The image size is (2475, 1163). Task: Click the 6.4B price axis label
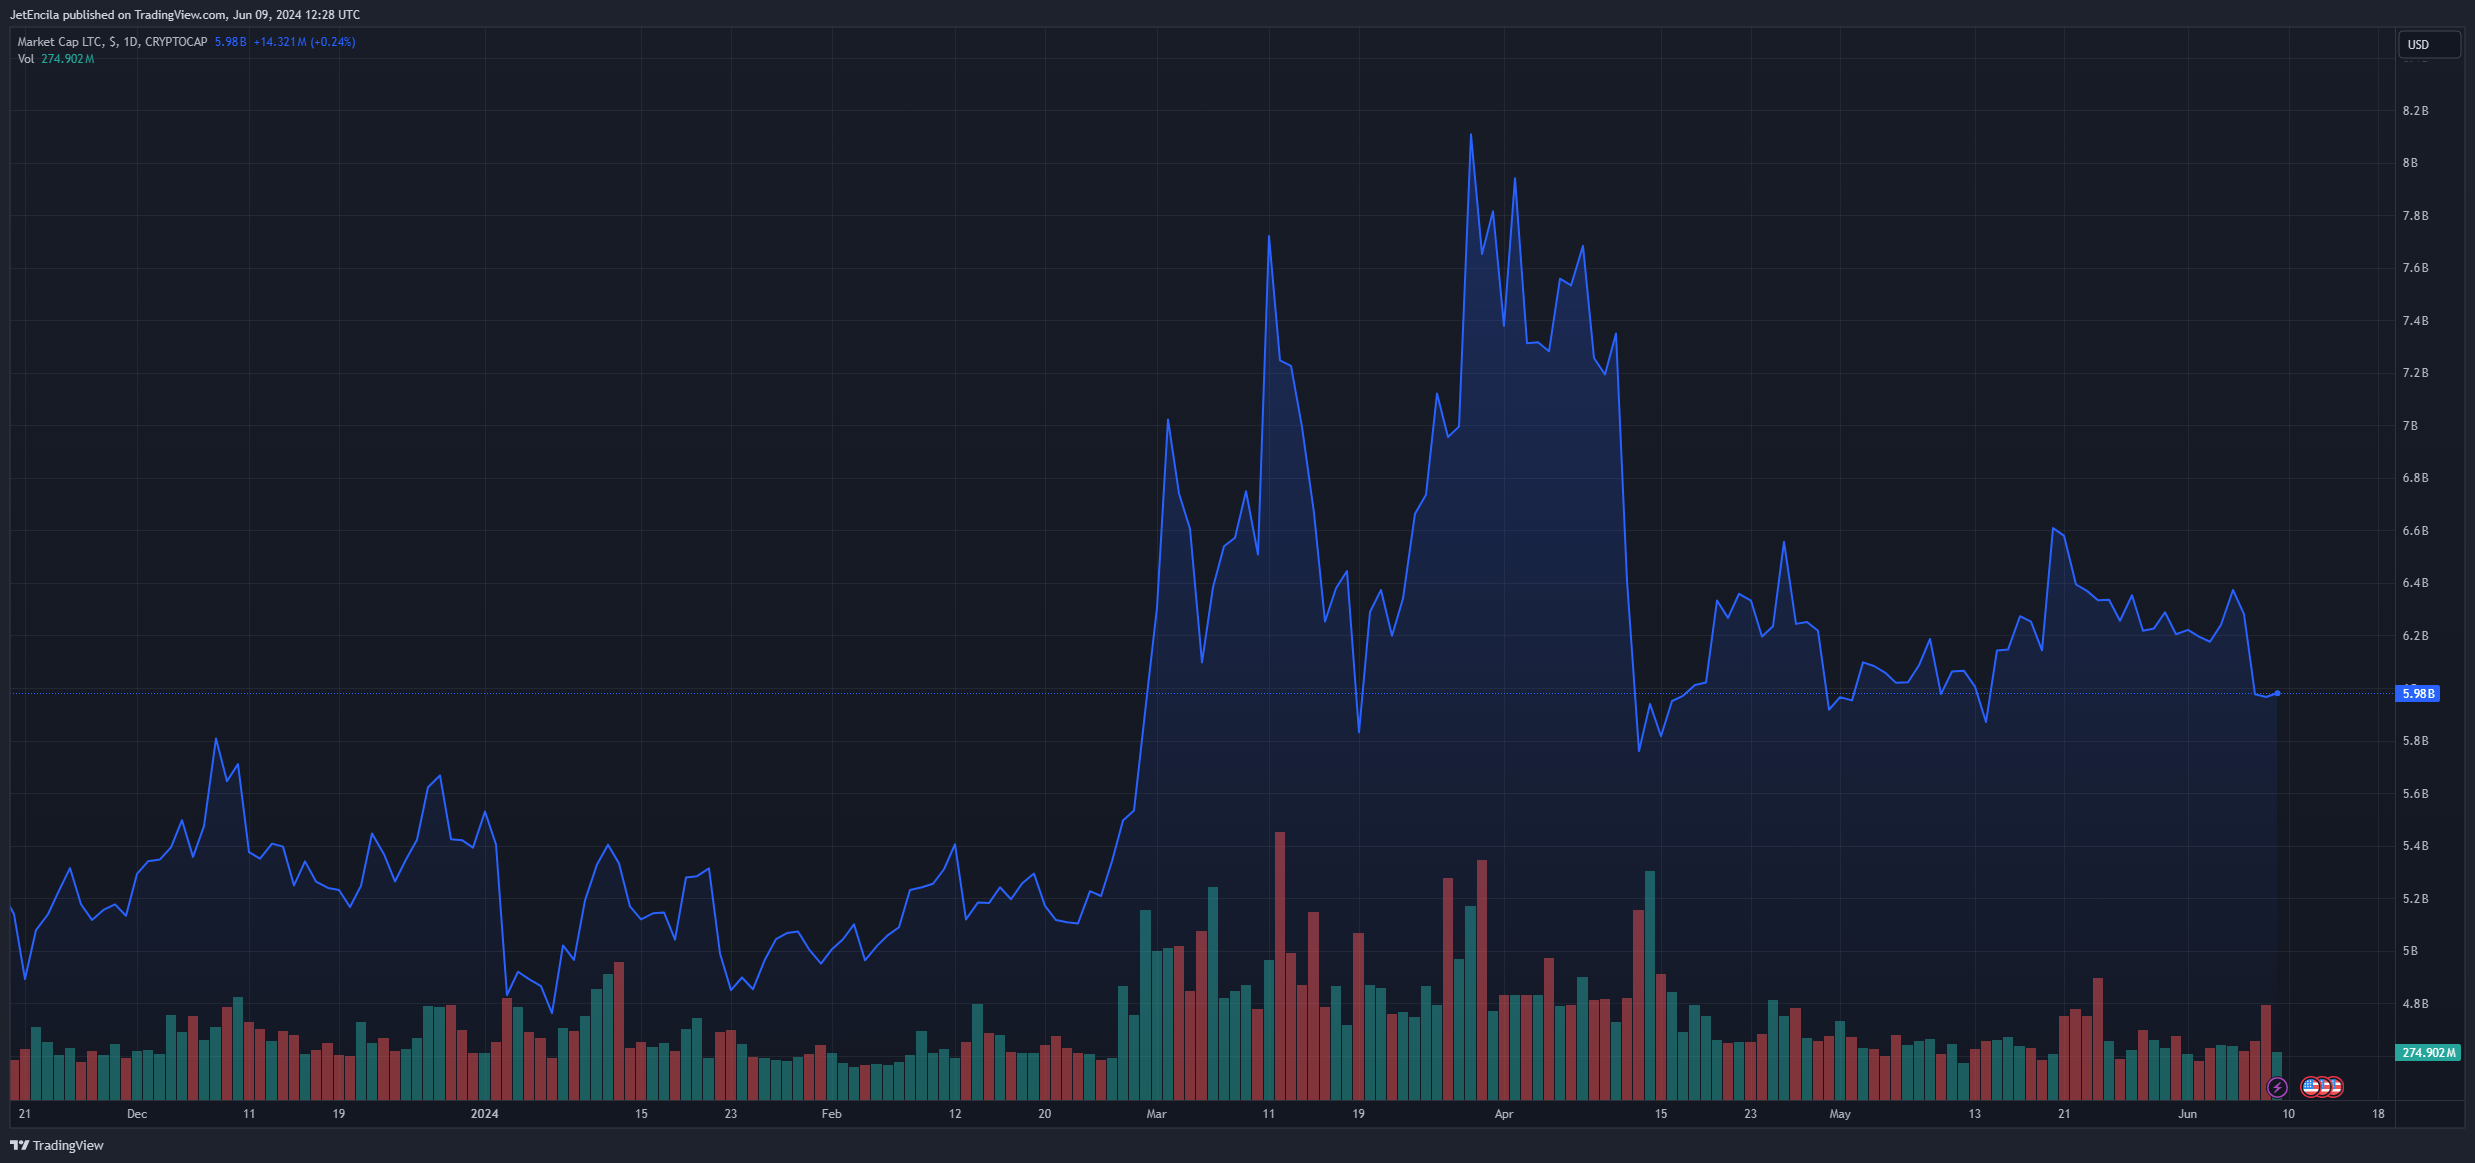coord(2415,583)
